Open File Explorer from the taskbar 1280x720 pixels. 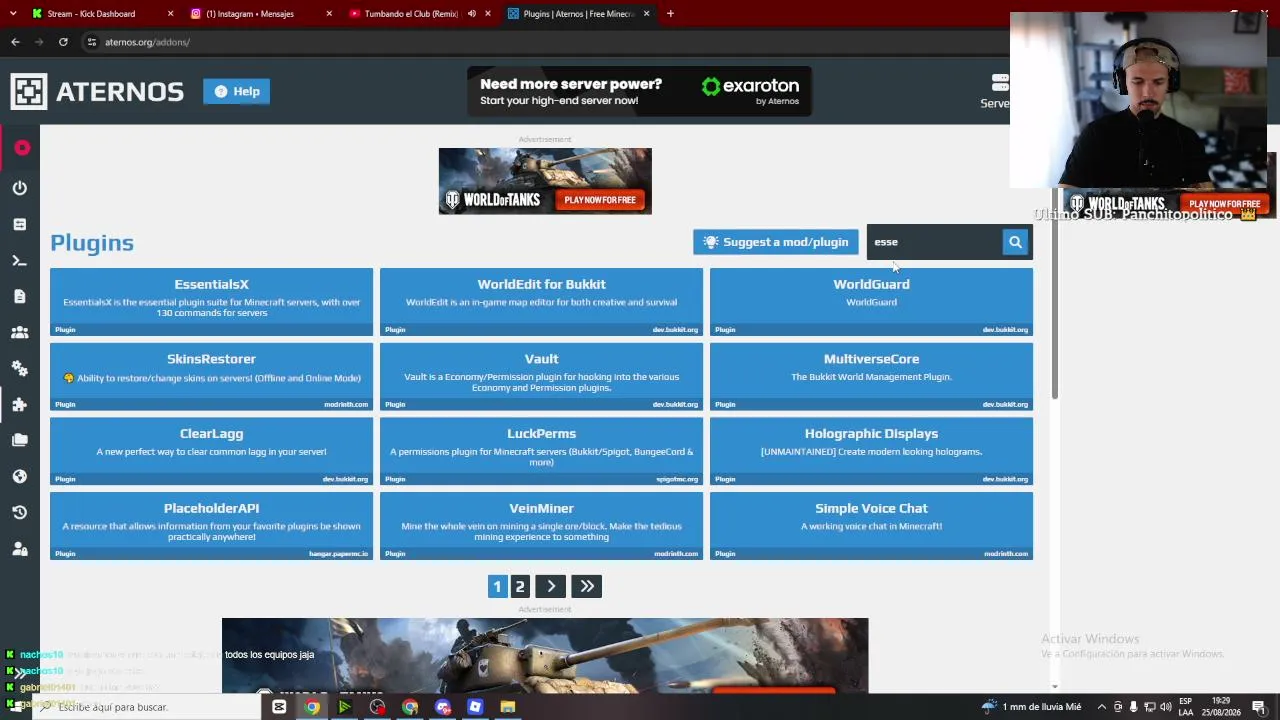(508, 707)
